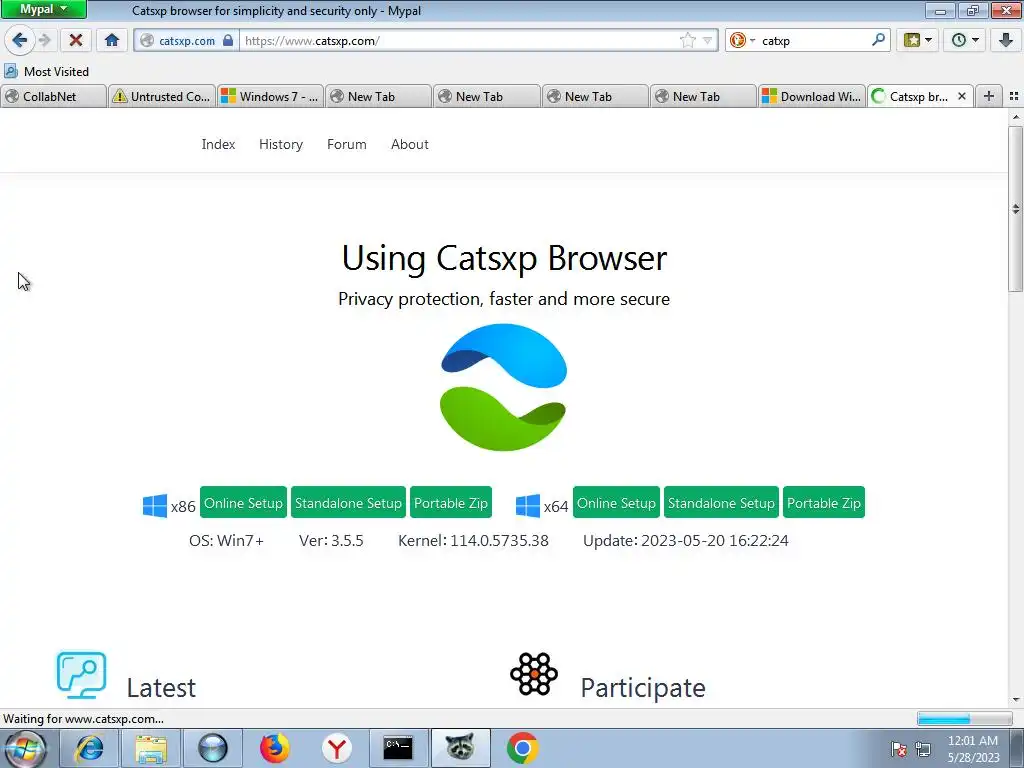Click the search magnifier icon
The width and height of the screenshot is (1024, 768).
878,40
